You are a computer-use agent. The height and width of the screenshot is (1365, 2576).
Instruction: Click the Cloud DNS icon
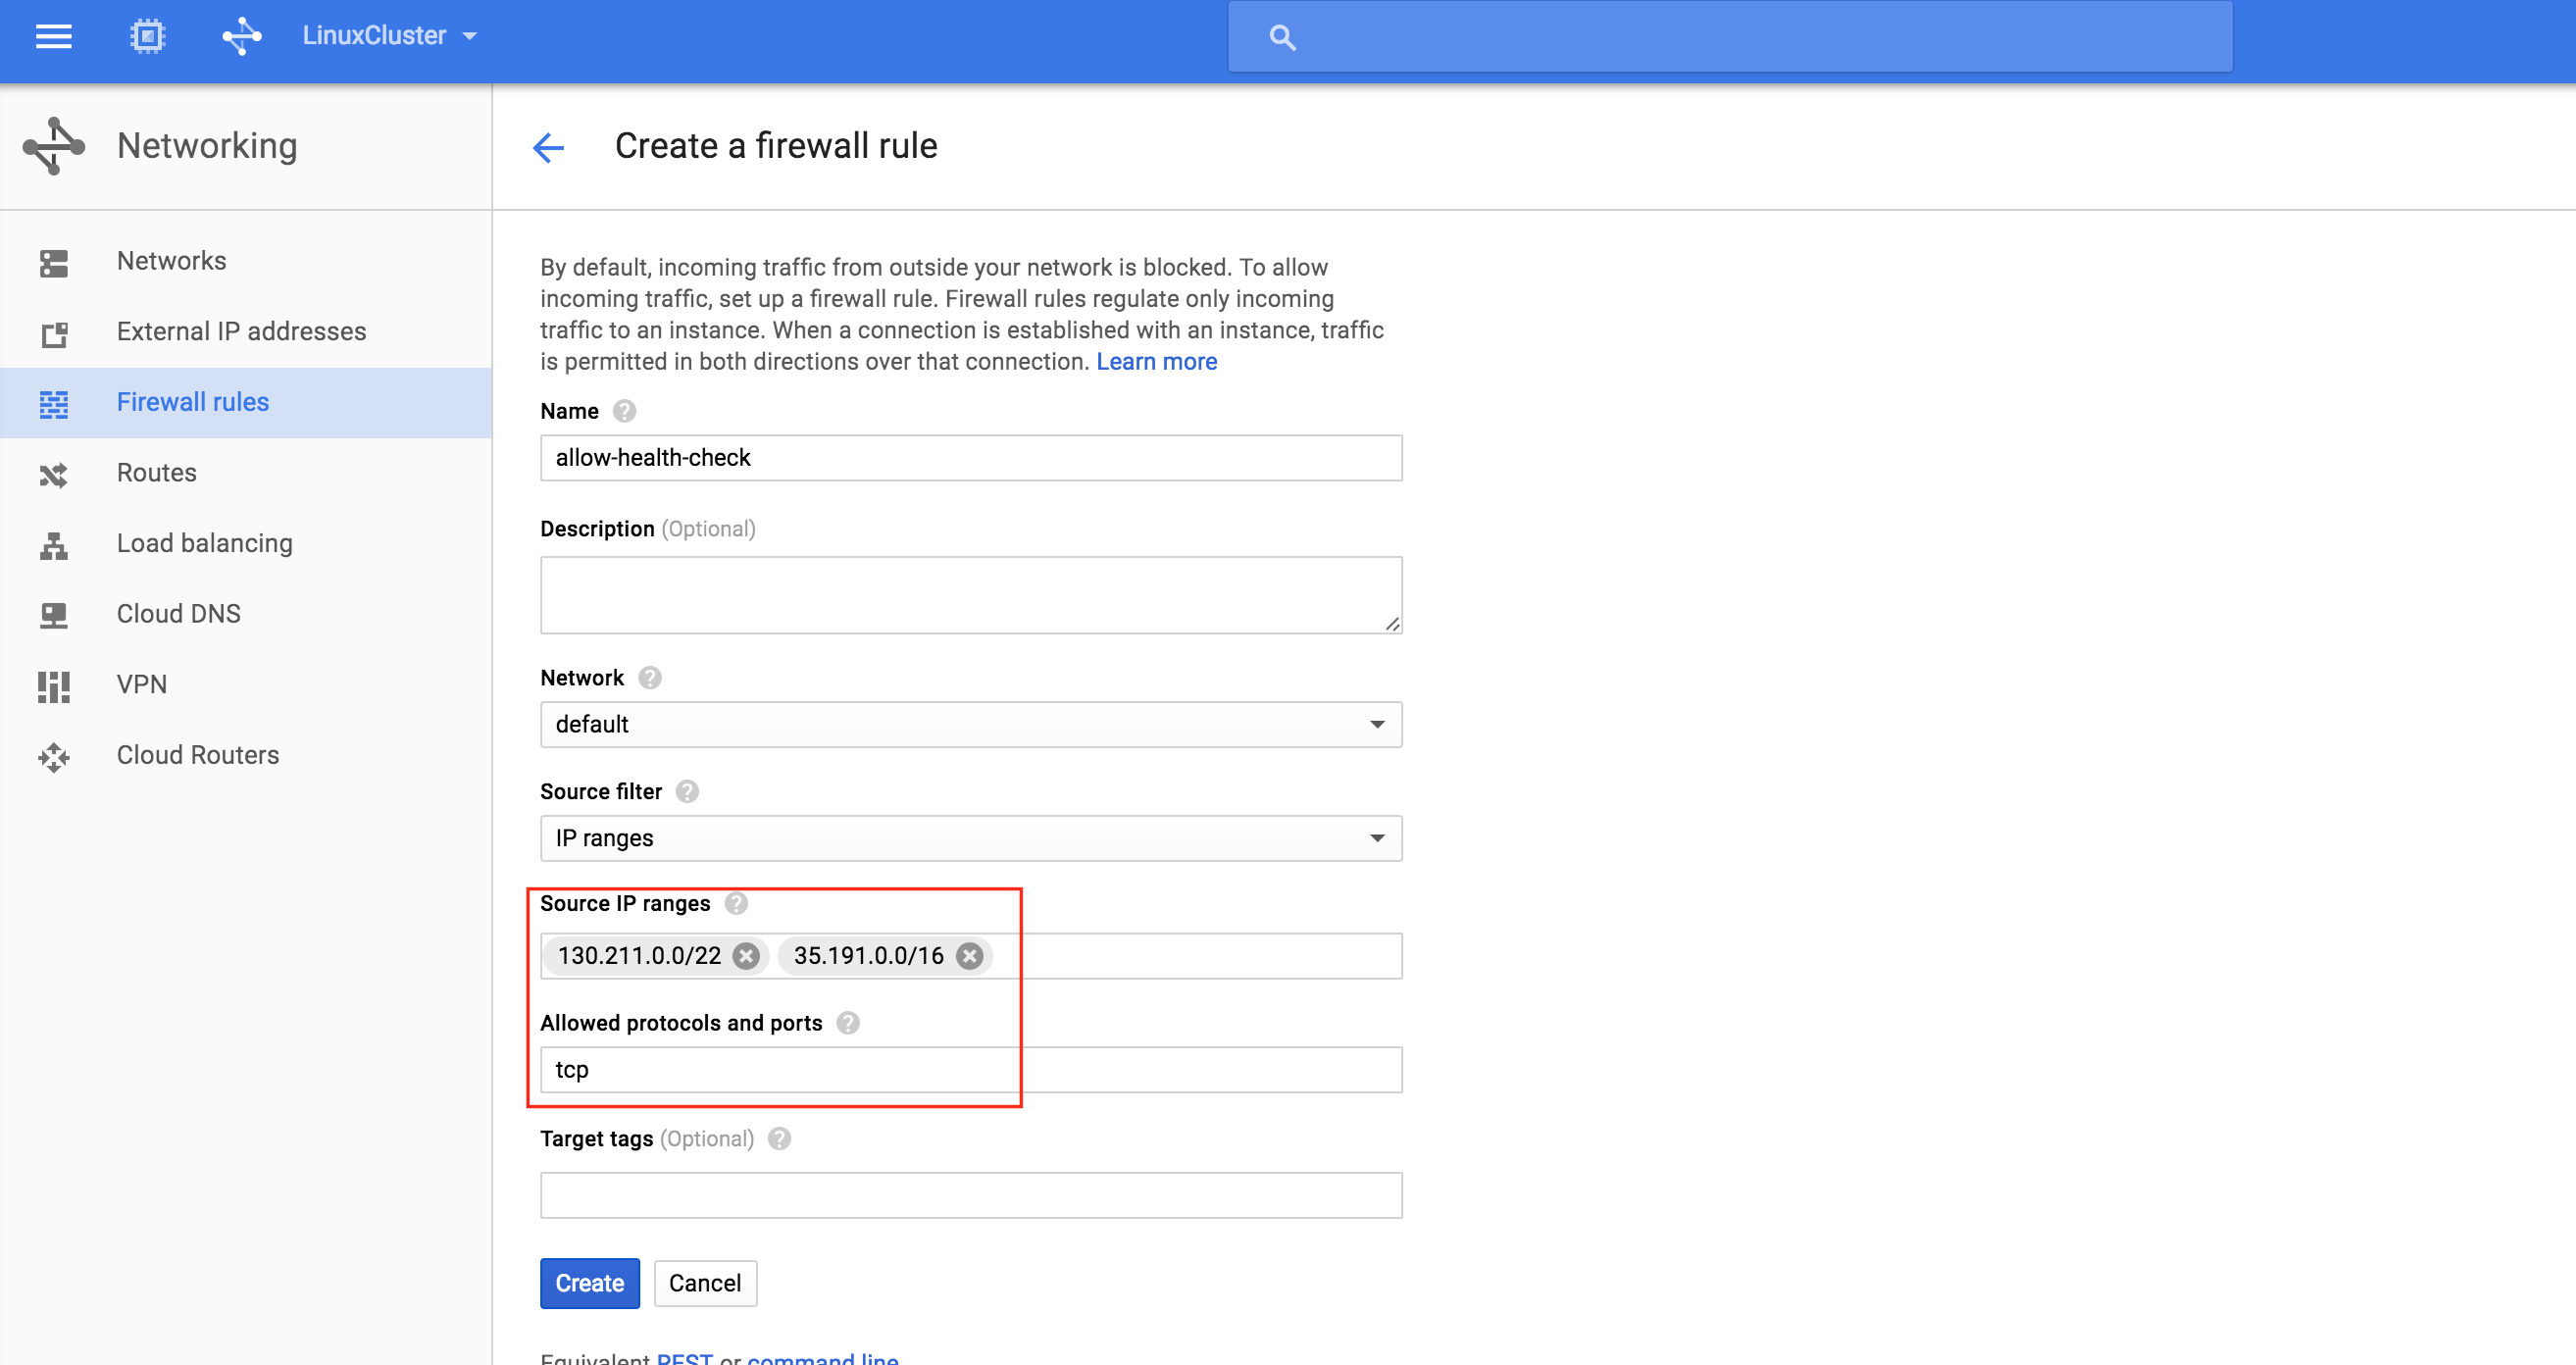54,616
